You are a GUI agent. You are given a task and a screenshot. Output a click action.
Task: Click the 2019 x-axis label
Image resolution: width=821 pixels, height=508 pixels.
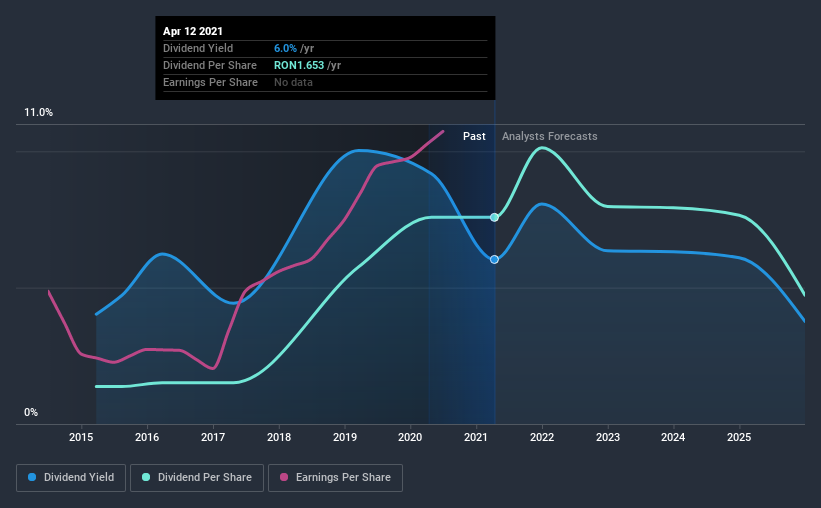345,437
